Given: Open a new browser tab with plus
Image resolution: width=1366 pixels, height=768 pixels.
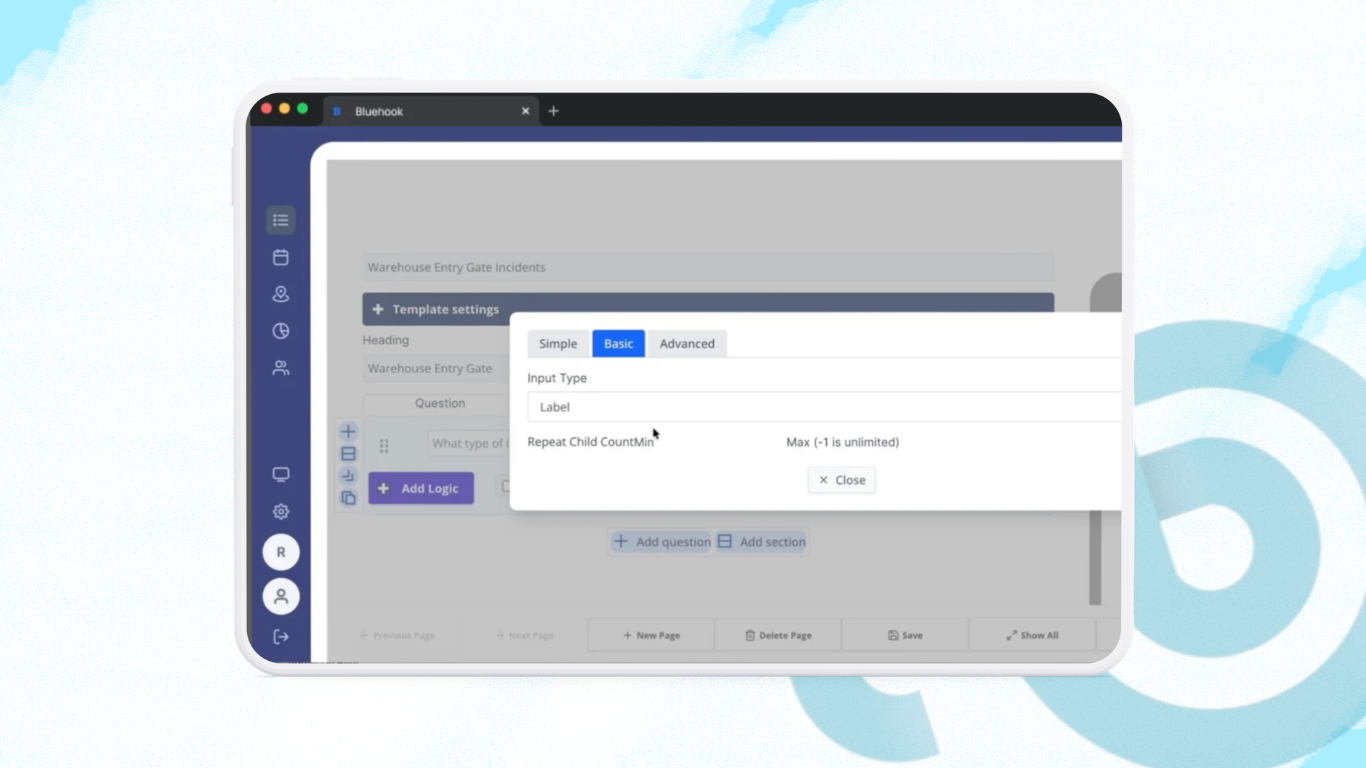Looking at the screenshot, I should click(553, 111).
